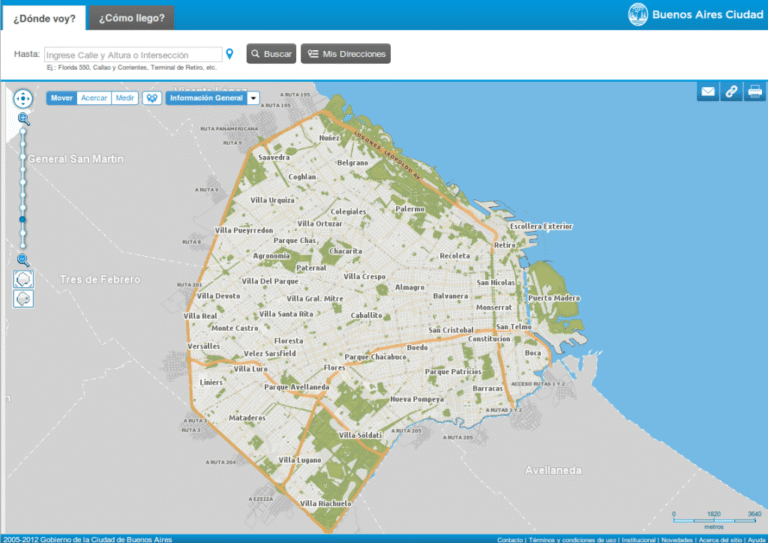The image size is (768, 543).
Task: Click the General San Martín label
Action: click(75, 159)
